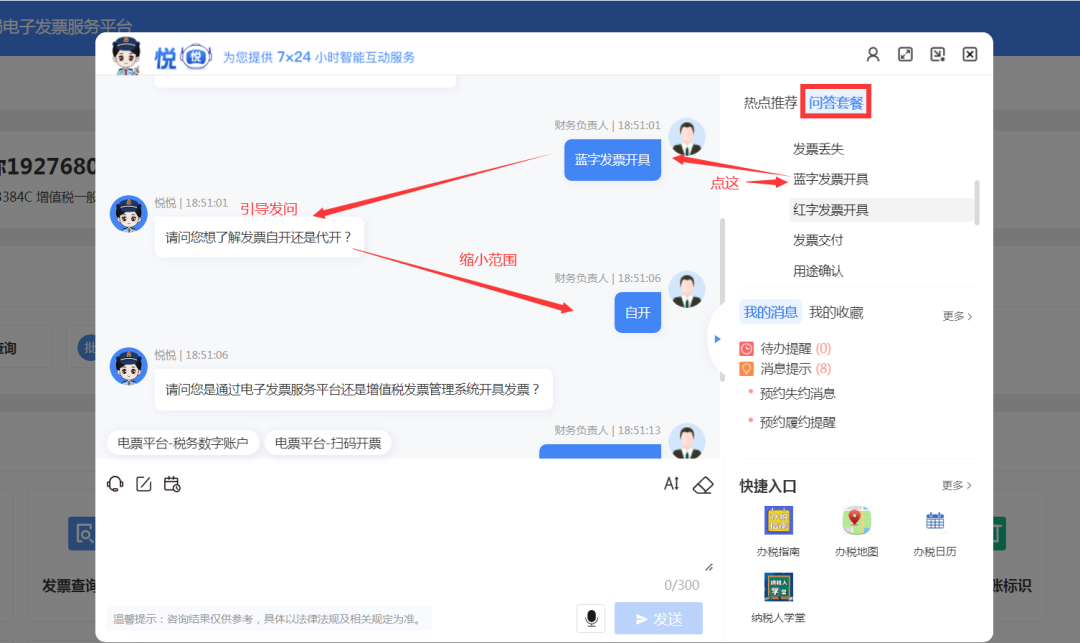Click message about 电子发票服务平台还是增值税发票管理系统
Screen dimensions: 1080x643
353,390
